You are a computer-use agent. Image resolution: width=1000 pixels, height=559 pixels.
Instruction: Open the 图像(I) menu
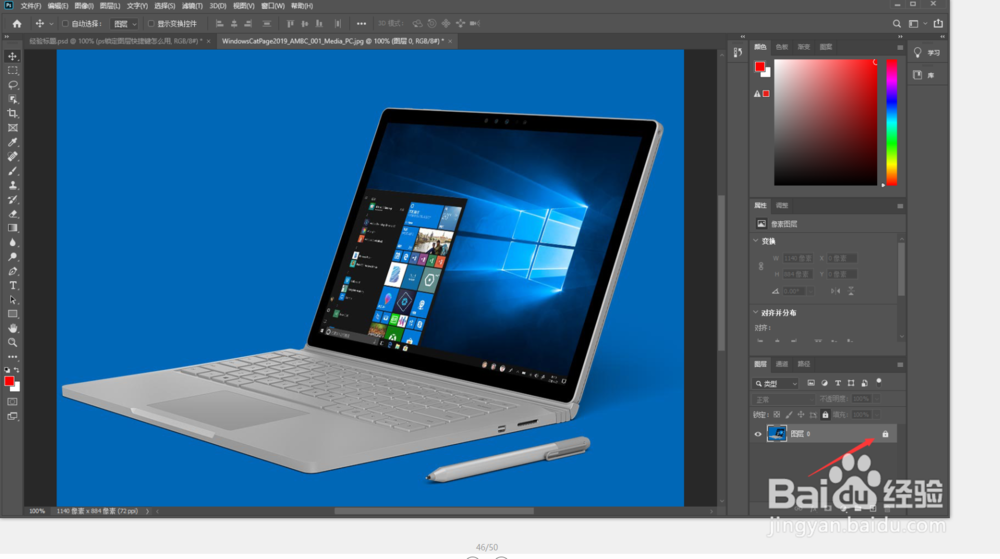[84, 6]
